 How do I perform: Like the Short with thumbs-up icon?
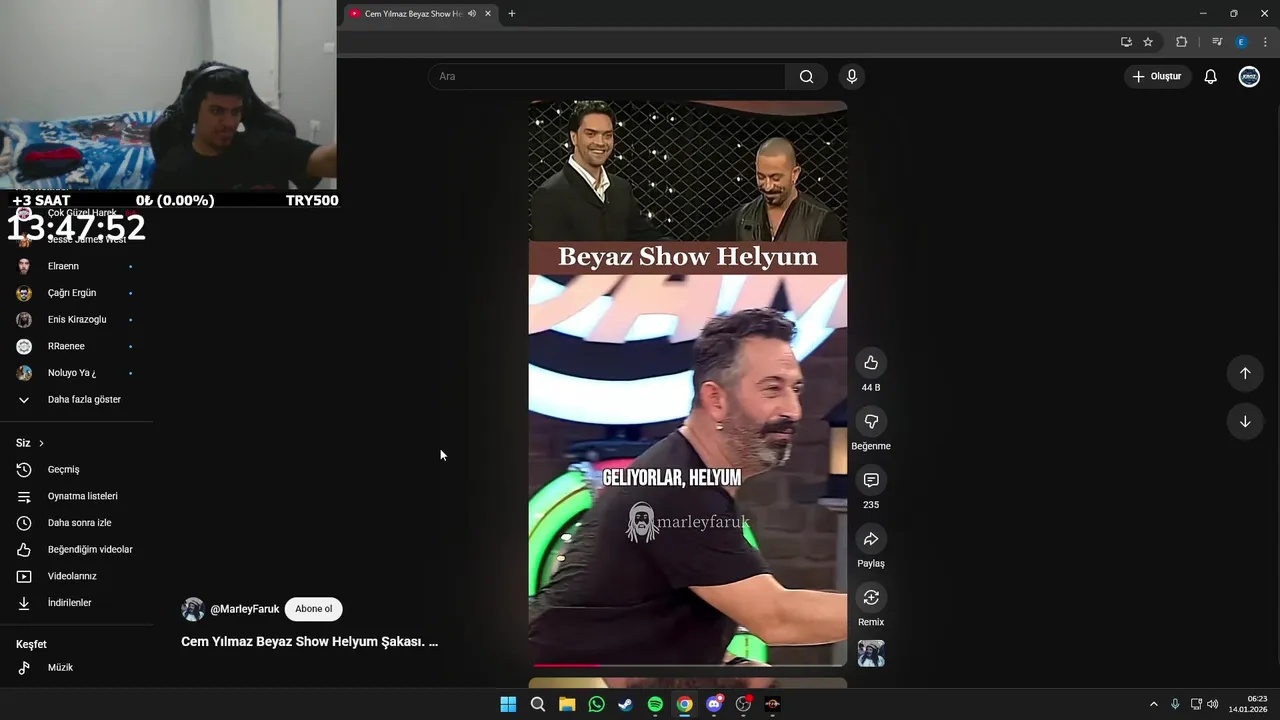click(x=871, y=363)
